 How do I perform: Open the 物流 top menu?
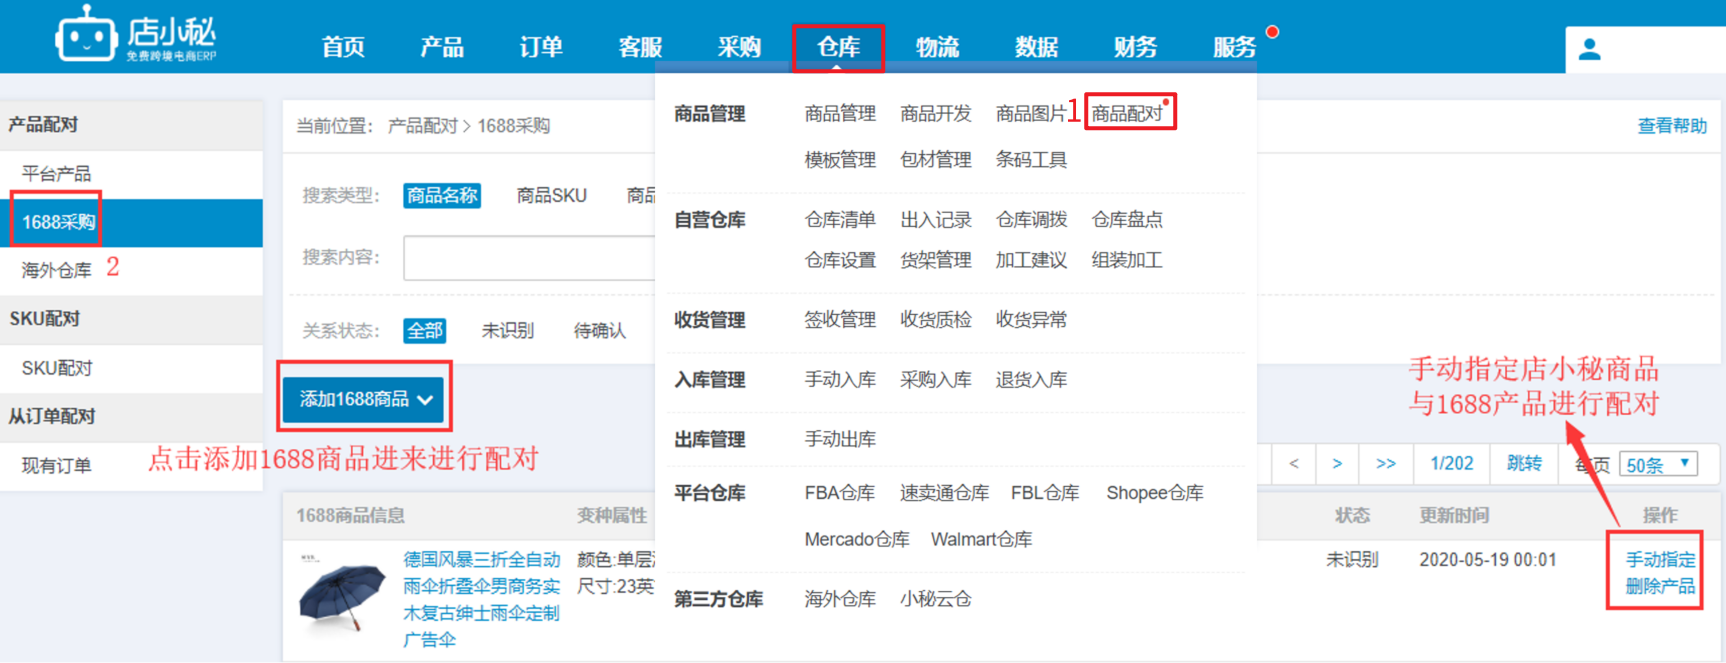(x=937, y=47)
